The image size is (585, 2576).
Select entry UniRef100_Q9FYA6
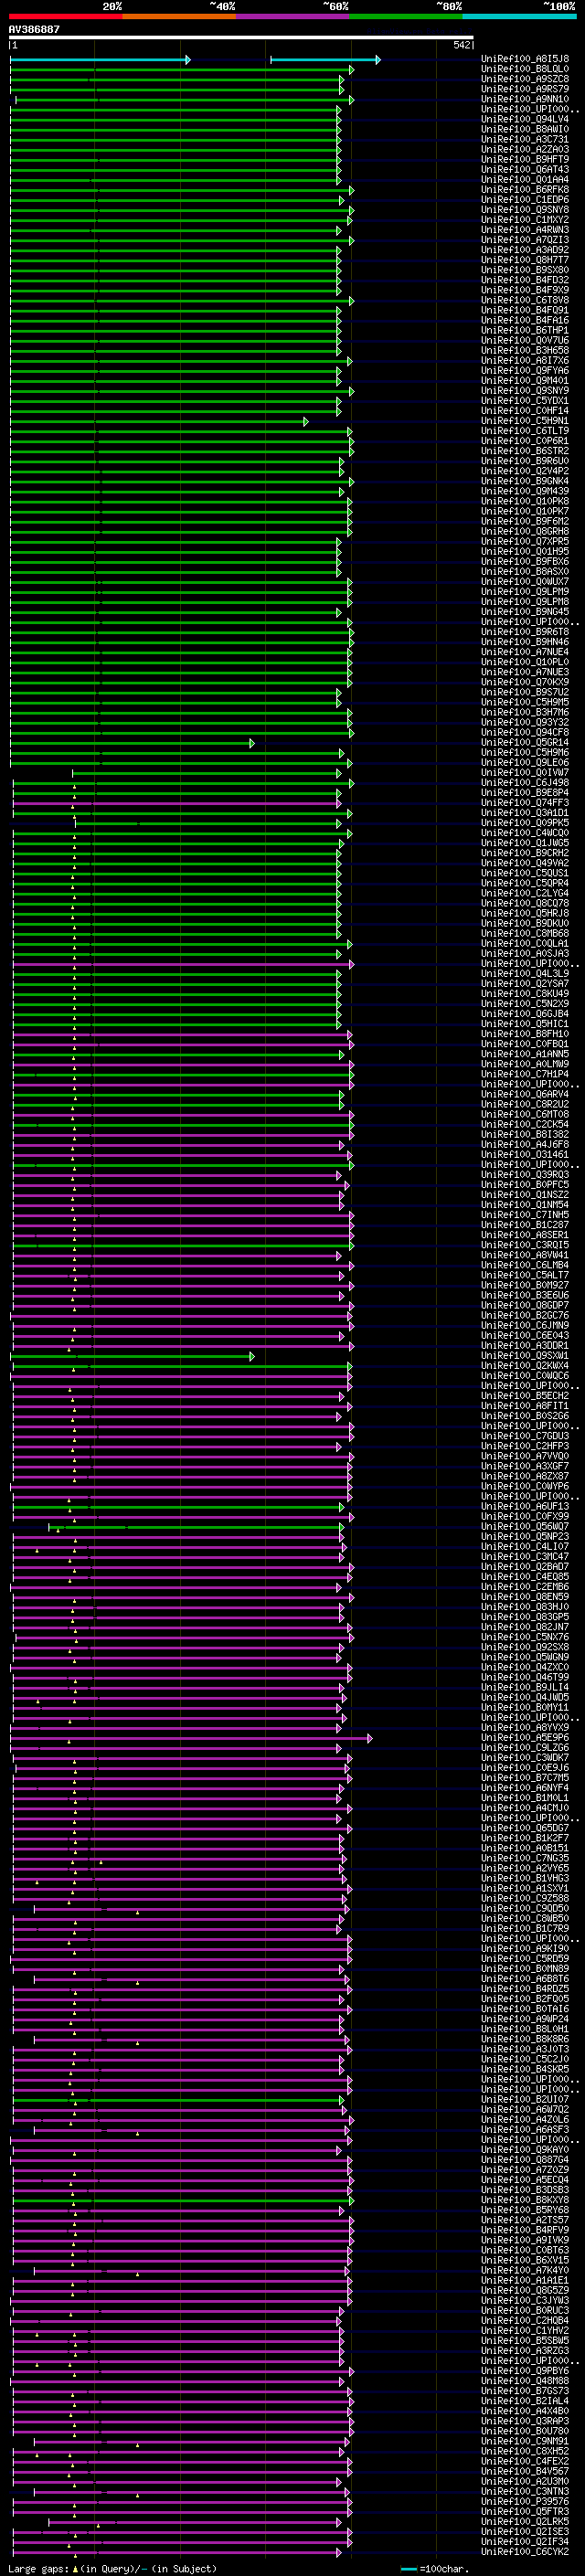tap(525, 370)
